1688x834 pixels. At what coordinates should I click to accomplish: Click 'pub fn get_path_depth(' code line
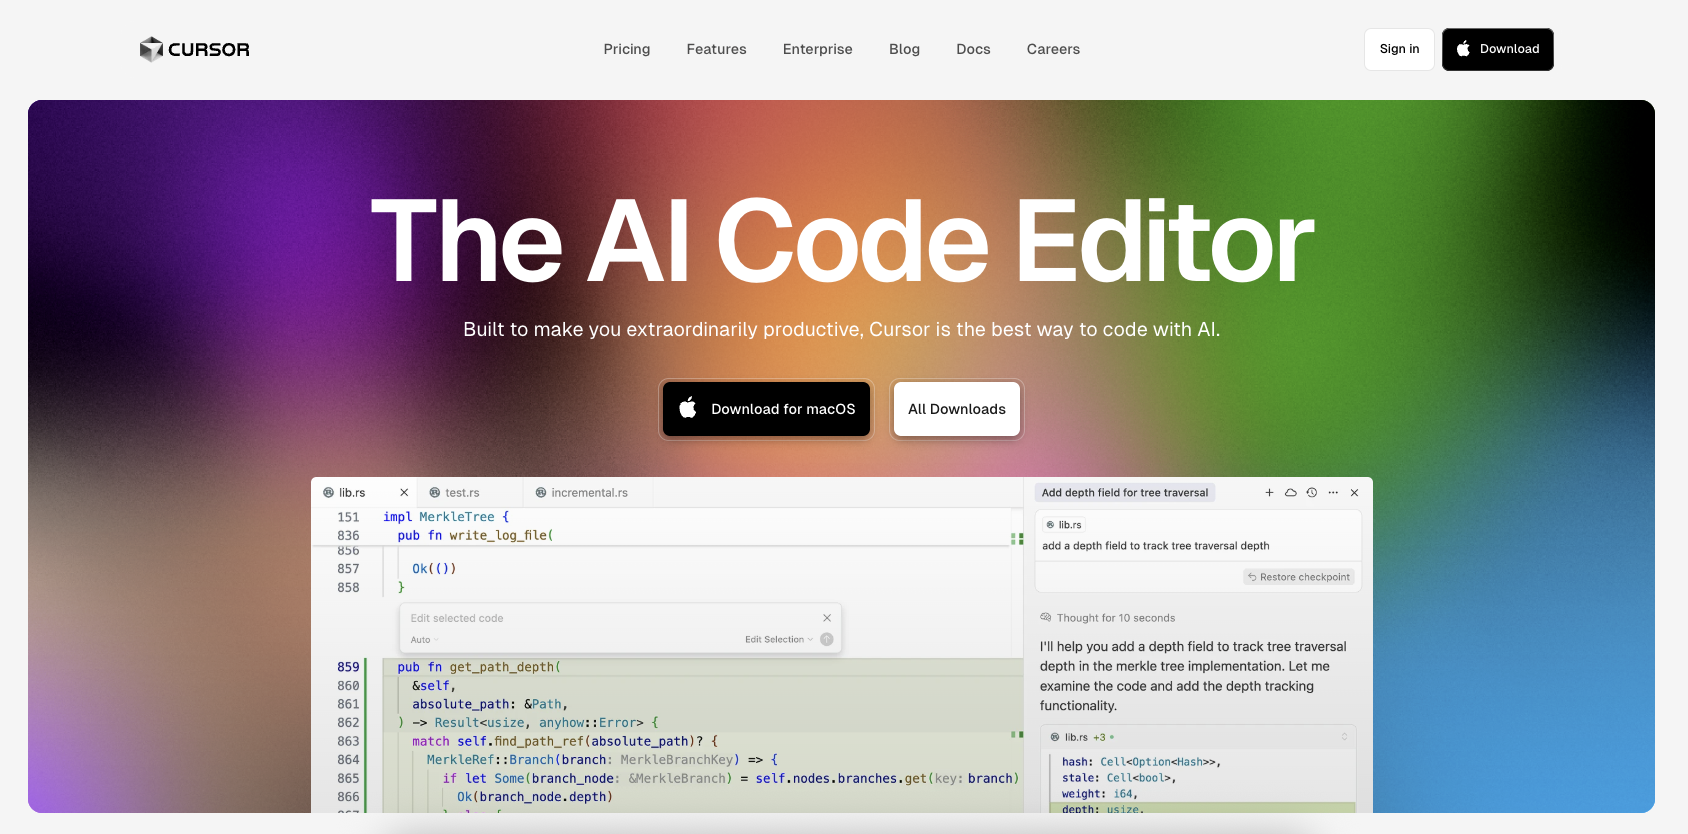(479, 667)
